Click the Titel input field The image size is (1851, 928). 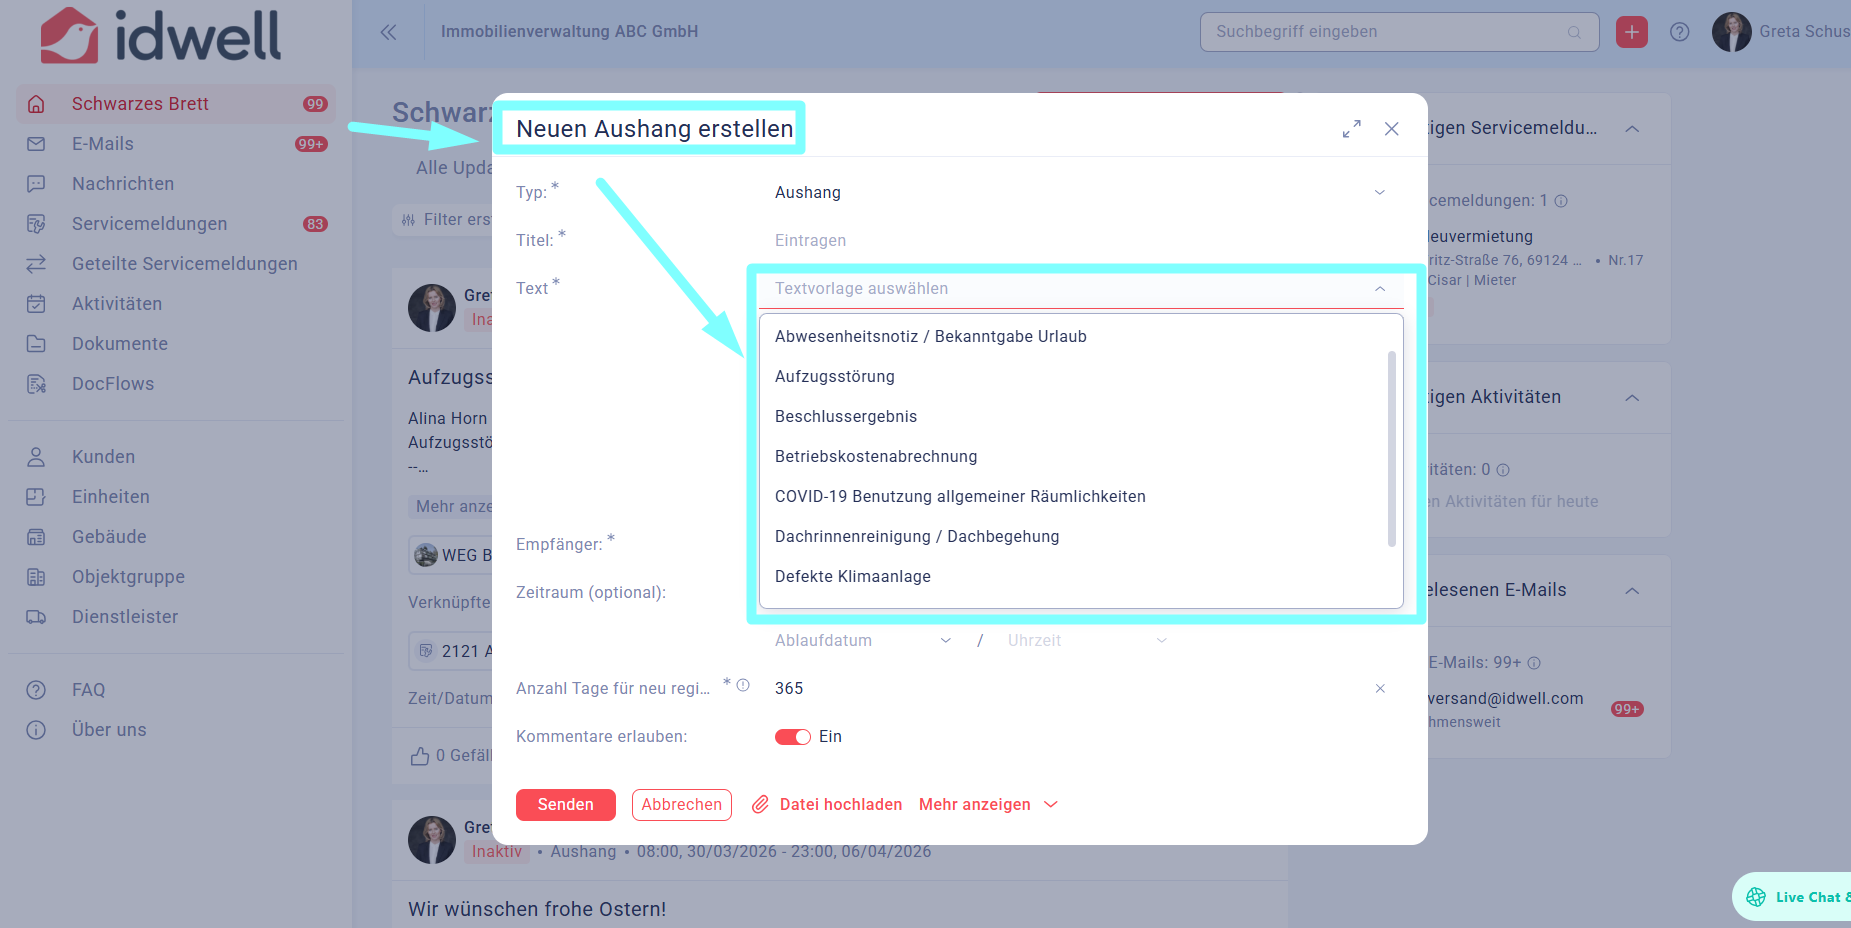1080,240
